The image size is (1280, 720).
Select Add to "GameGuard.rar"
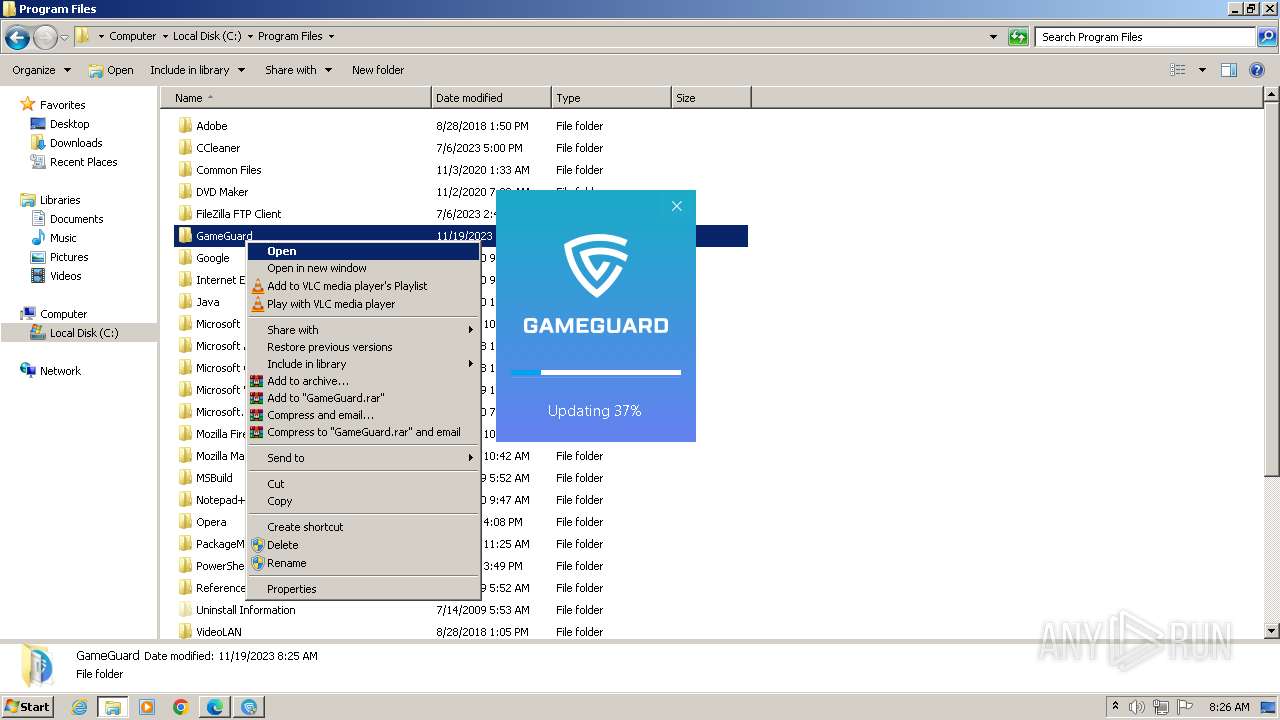tap(364, 398)
